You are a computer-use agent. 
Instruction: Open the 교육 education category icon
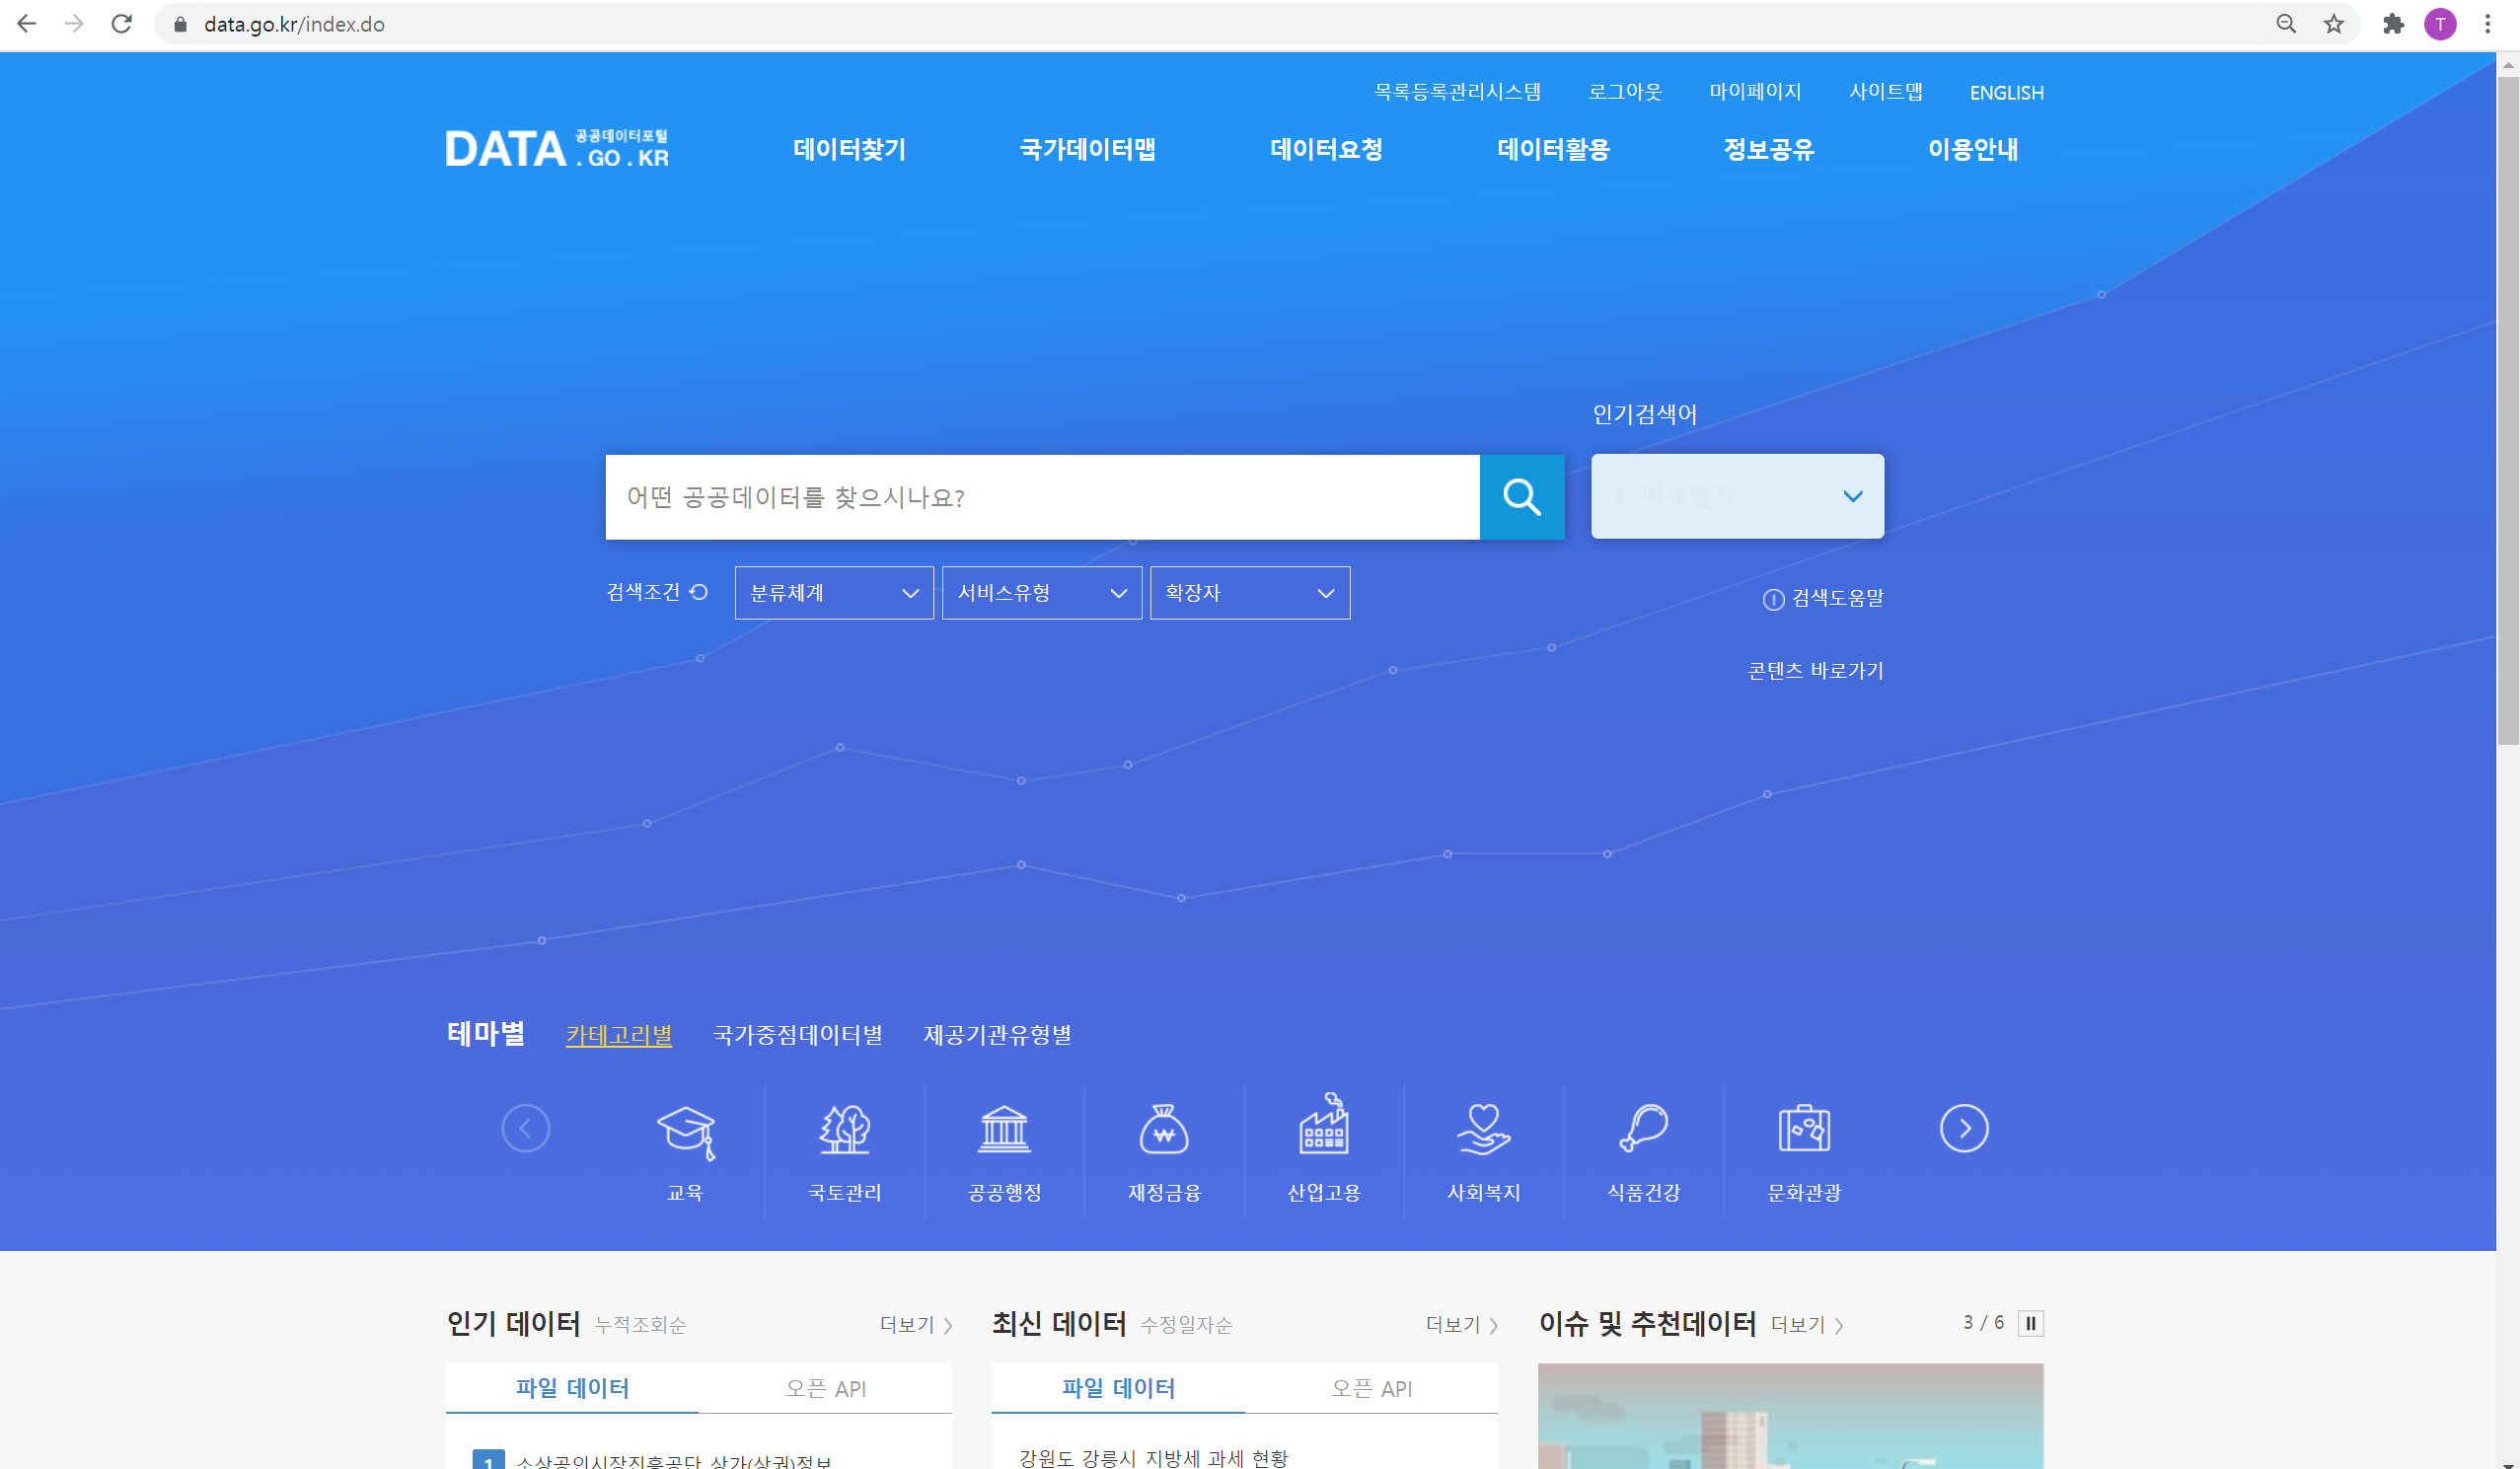pos(685,1130)
